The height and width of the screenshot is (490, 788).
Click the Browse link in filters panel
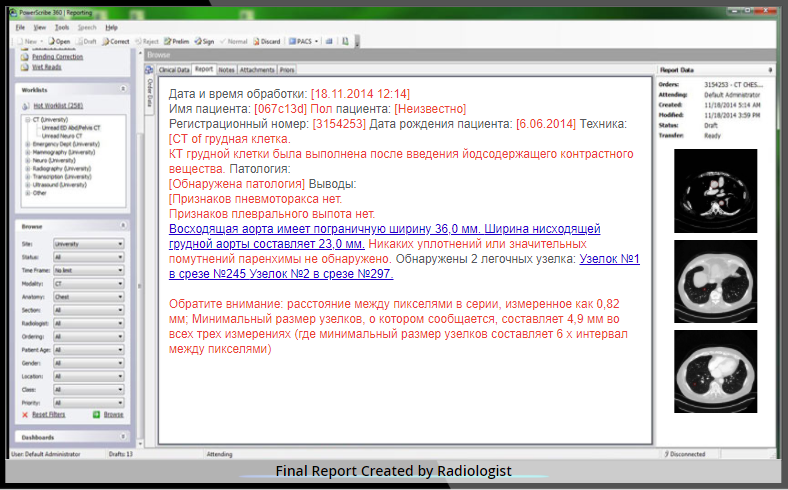click(114, 414)
